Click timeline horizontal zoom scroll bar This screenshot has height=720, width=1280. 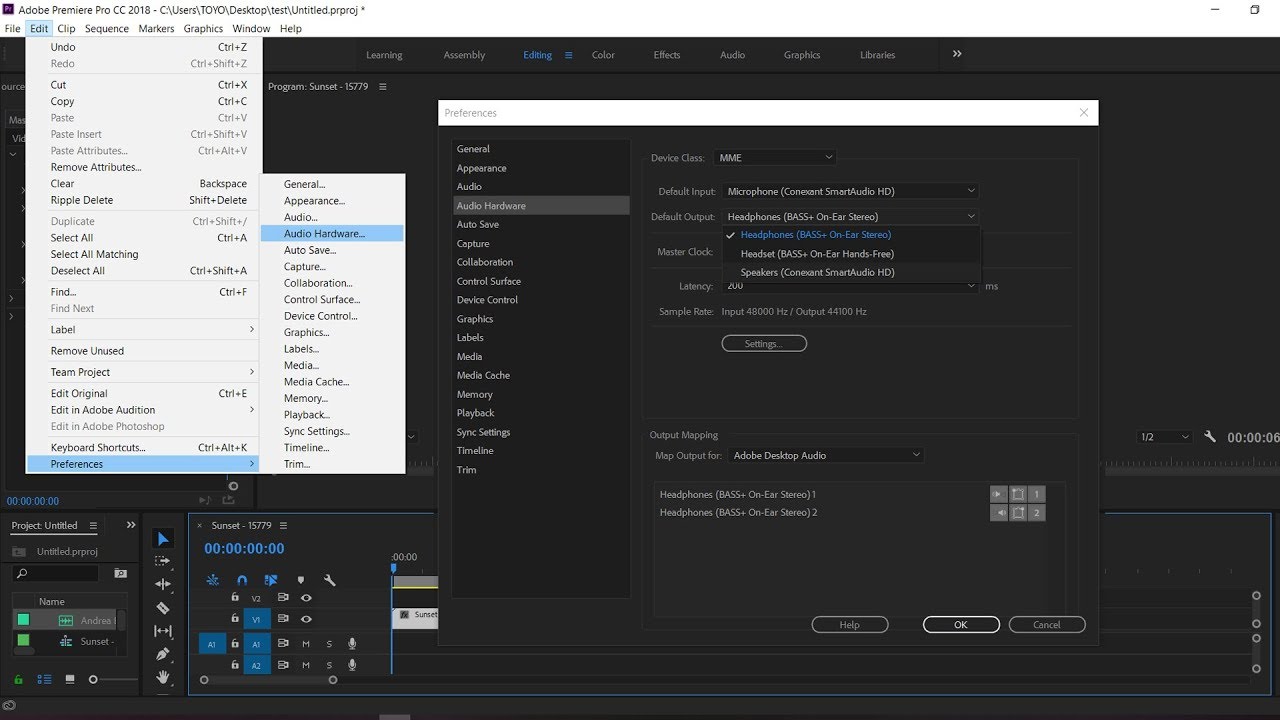268,680
